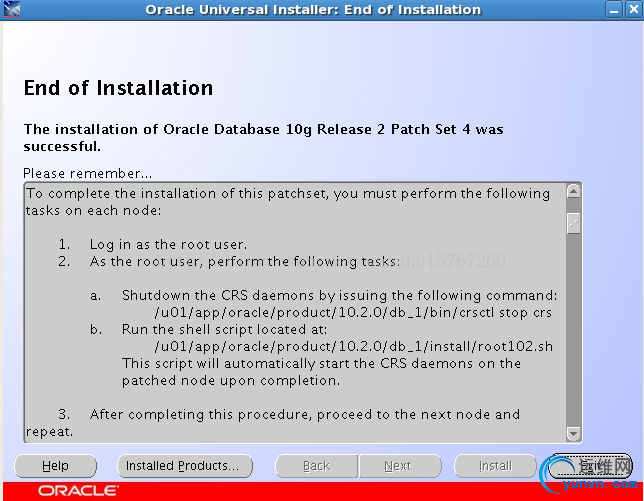Close the Oracle Universal Installer window

click(x=634, y=9)
